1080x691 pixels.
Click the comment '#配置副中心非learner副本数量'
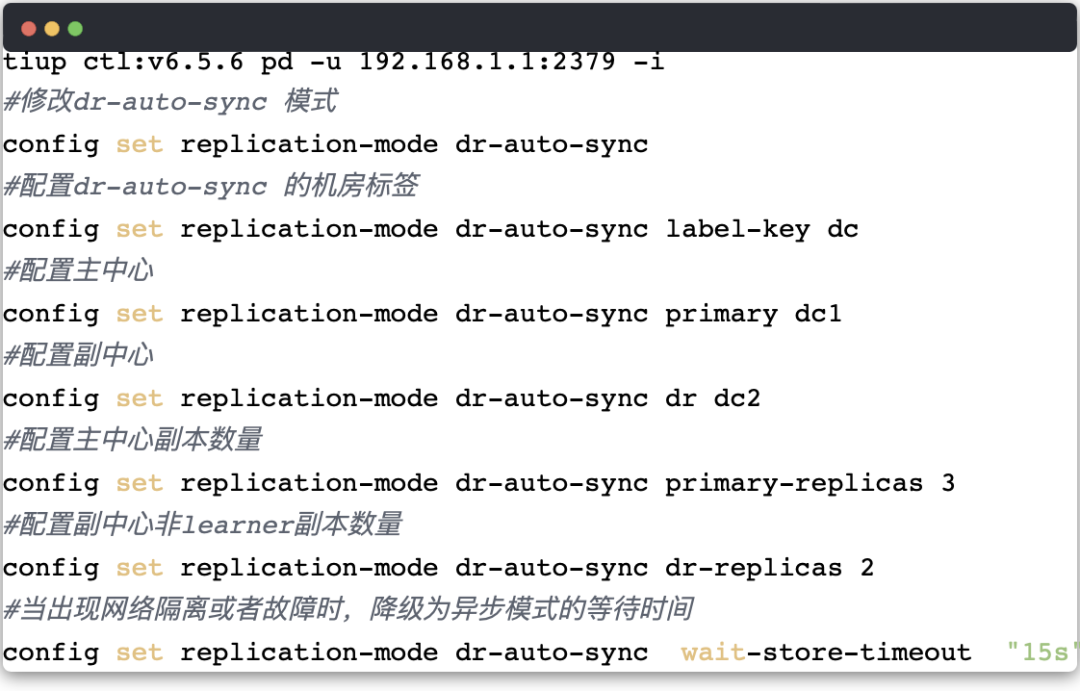(202, 524)
